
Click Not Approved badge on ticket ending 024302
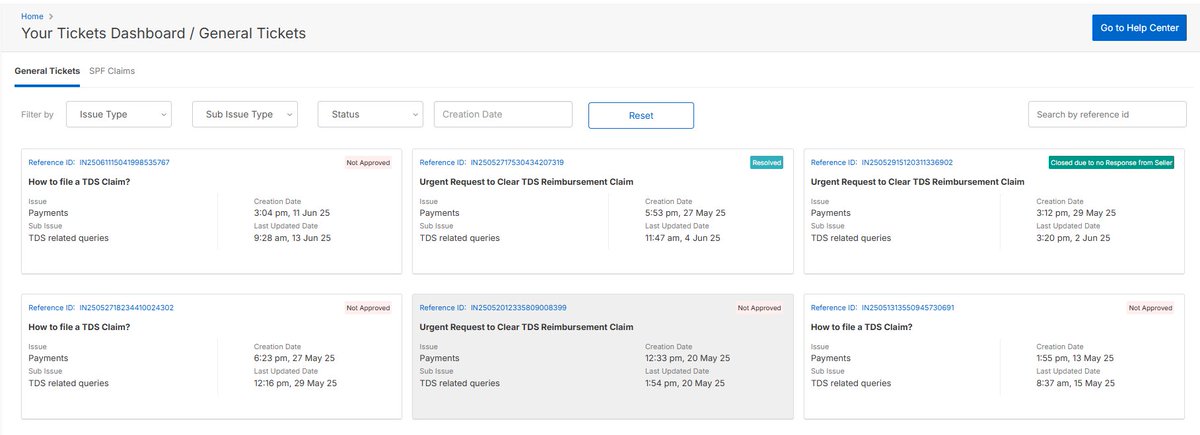[x=368, y=308]
